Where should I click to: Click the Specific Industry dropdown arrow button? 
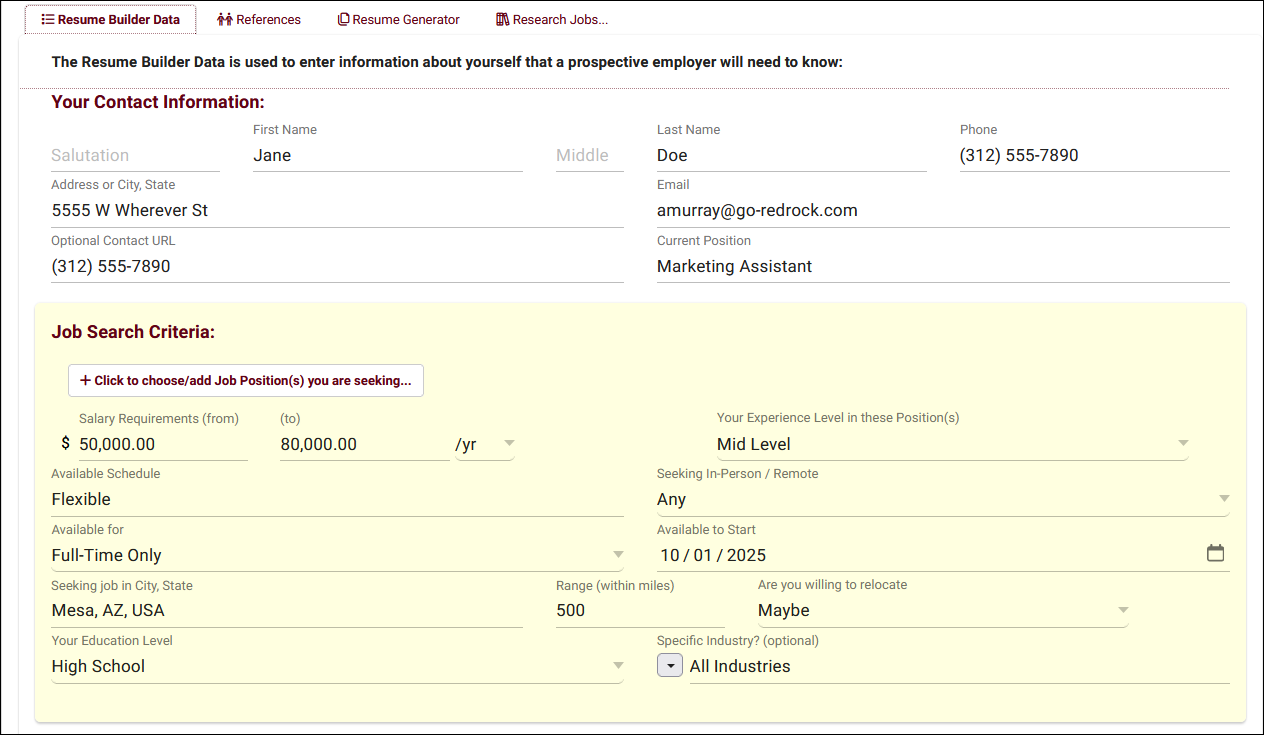tap(670, 666)
